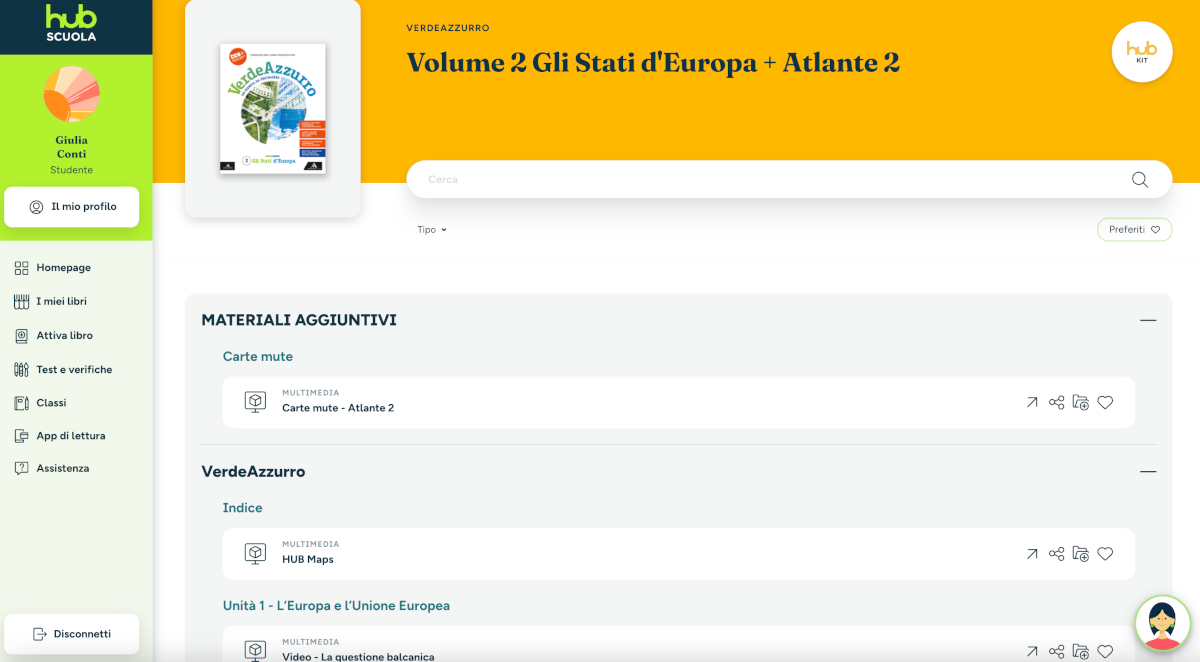Open Video - La questione balcanica

(358, 656)
